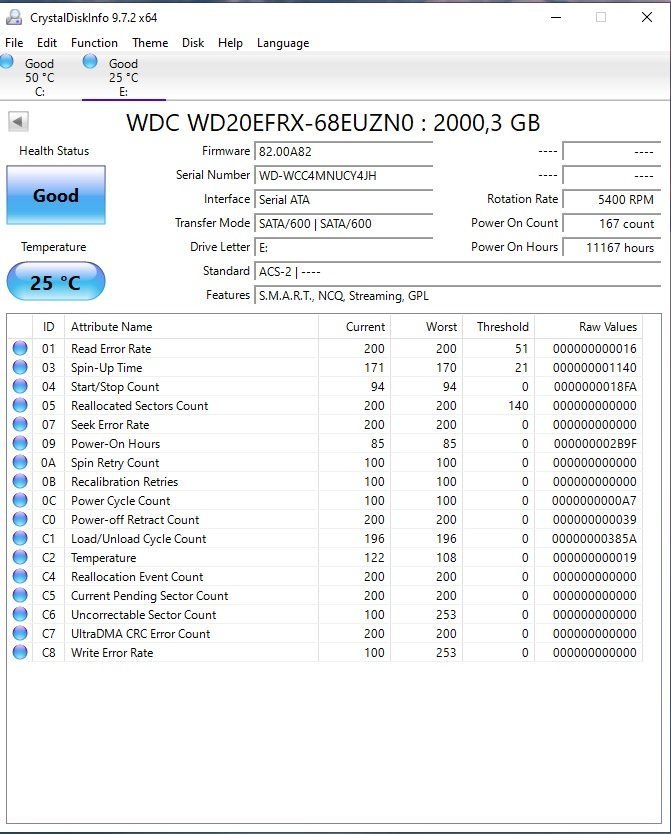This screenshot has width=671, height=834.
Task: Click the C: drive health status orb
Action: pos(8,62)
